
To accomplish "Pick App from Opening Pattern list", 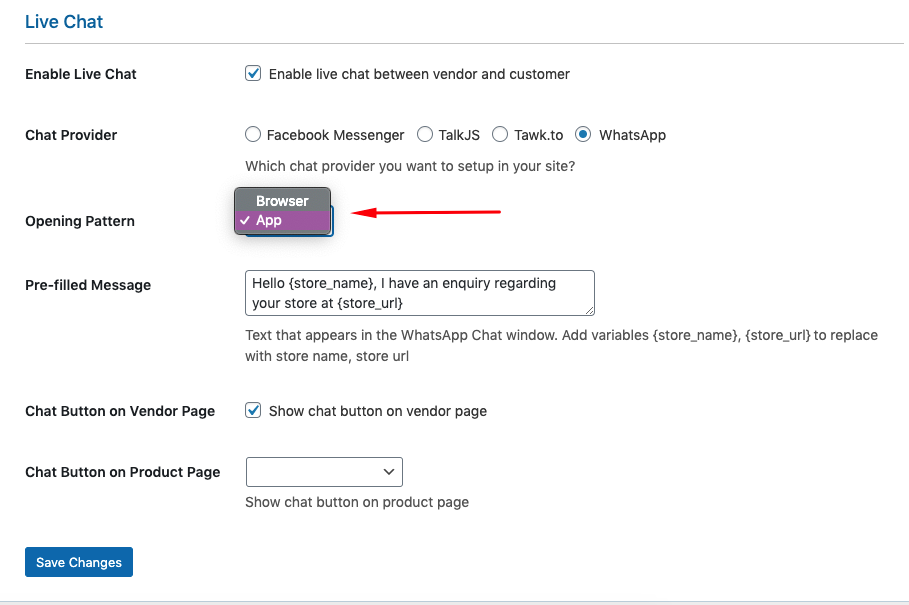I will click(x=282, y=220).
